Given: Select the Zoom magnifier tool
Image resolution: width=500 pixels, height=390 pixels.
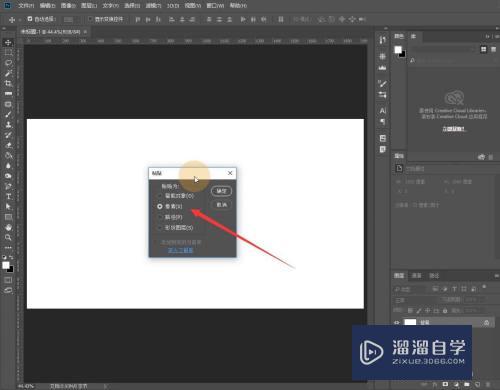Looking at the screenshot, I should (x=8, y=237).
